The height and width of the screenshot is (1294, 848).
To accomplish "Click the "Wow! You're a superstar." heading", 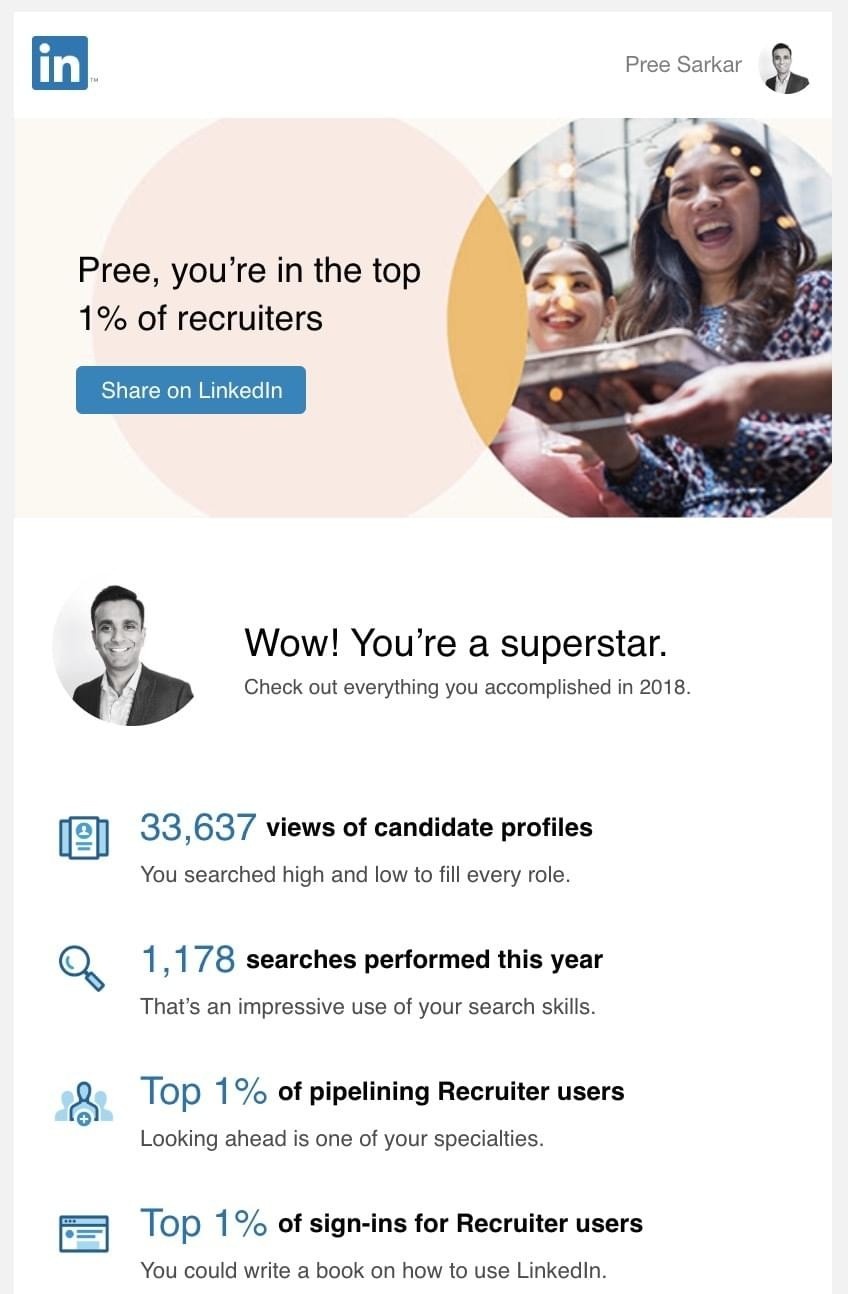I will coord(455,643).
